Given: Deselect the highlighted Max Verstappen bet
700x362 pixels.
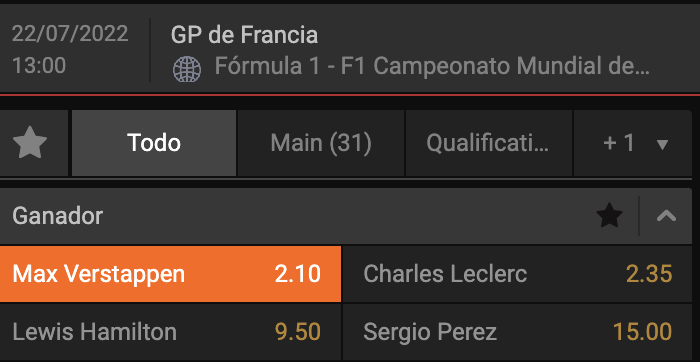Looking at the screenshot, I should pos(170,274).
